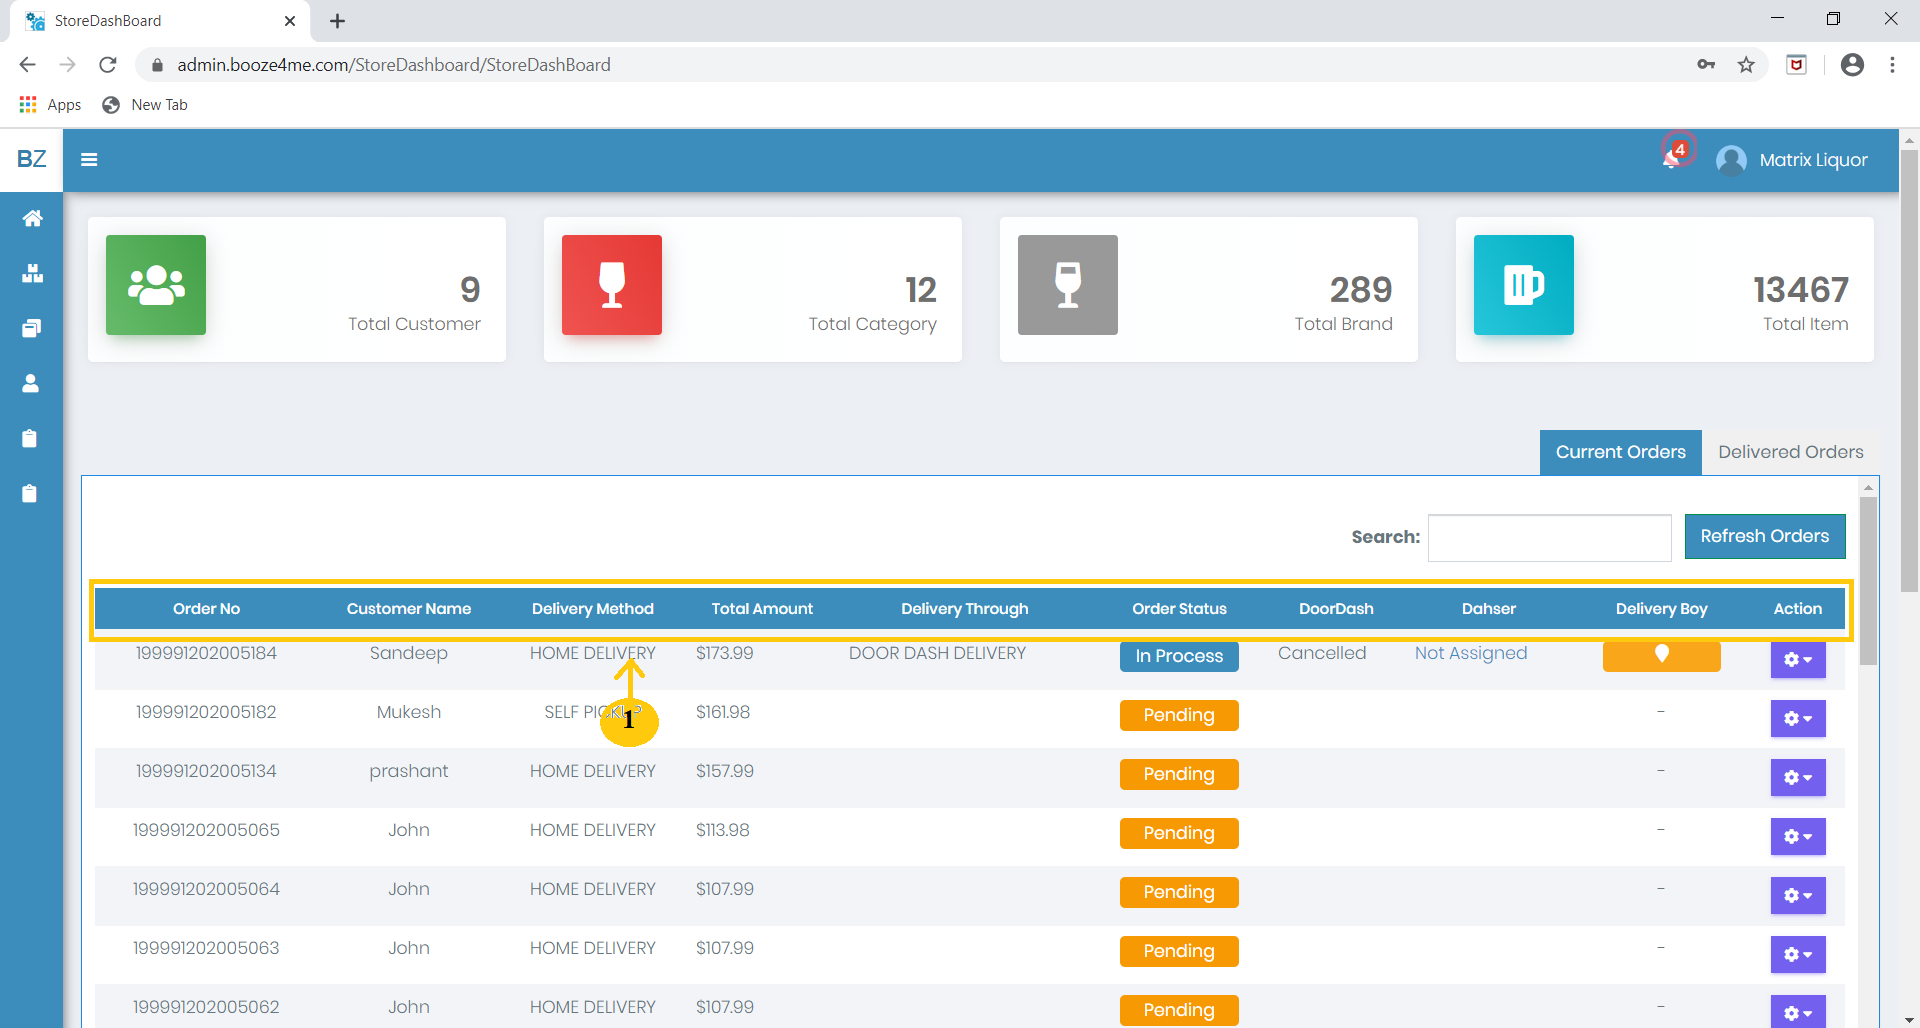The height and width of the screenshot is (1028, 1920).
Task: Click the Cancelled DoorDash status text
Action: (x=1322, y=653)
